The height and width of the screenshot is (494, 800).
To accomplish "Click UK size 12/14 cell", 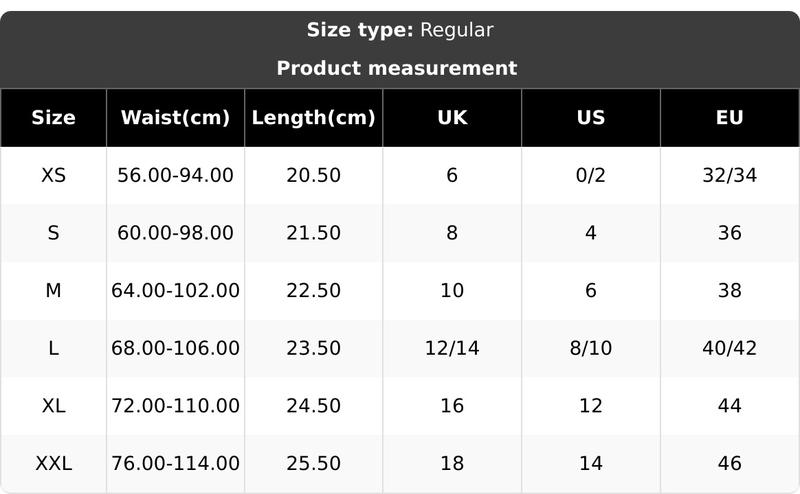I will (x=452, y=348).
